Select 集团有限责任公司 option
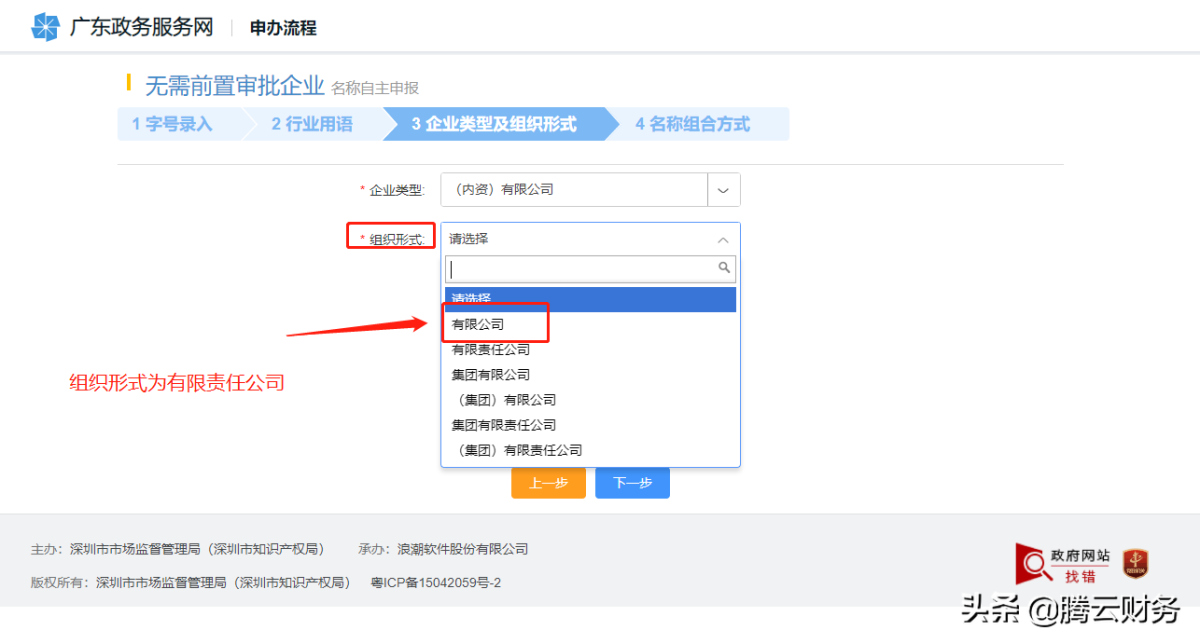Image resolution: width=1200 pixels, height=644 pixels. (504, 425)
